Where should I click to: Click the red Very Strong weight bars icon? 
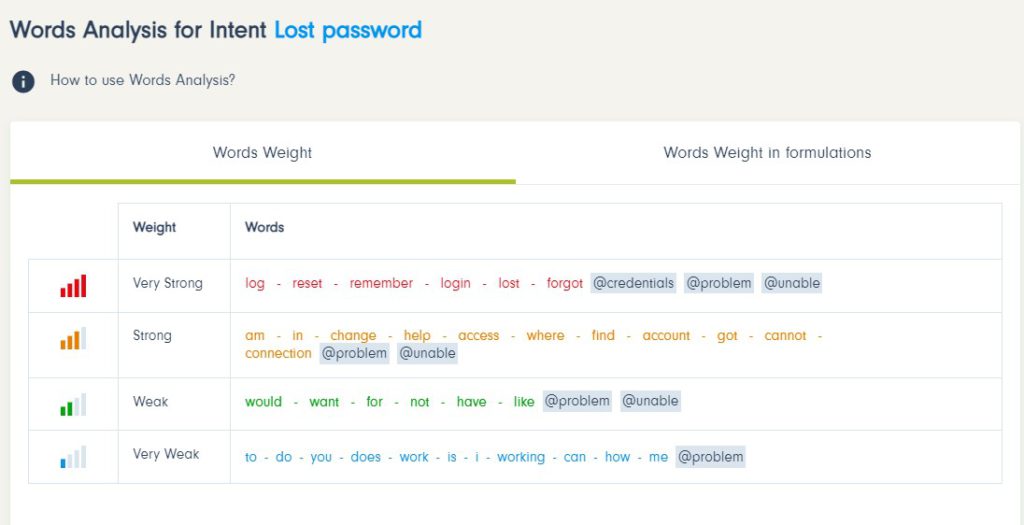click(x=73, y=286)
